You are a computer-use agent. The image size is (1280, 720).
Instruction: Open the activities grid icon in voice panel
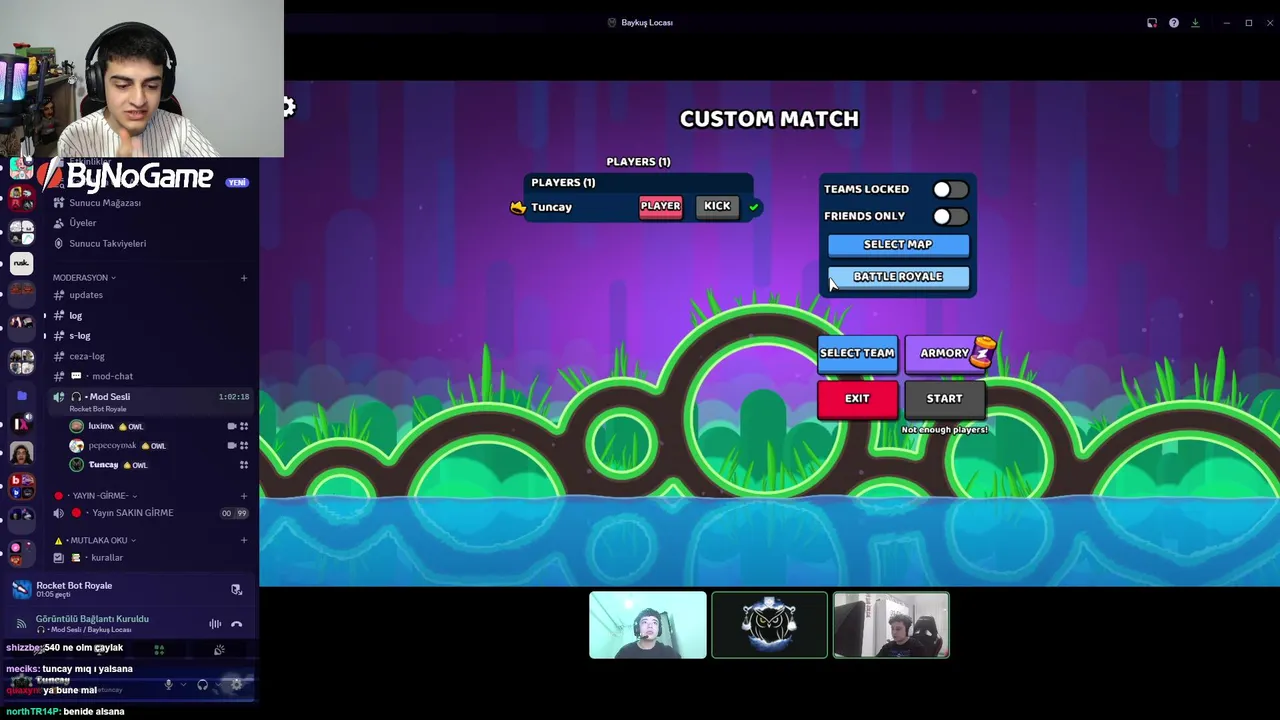159,650
